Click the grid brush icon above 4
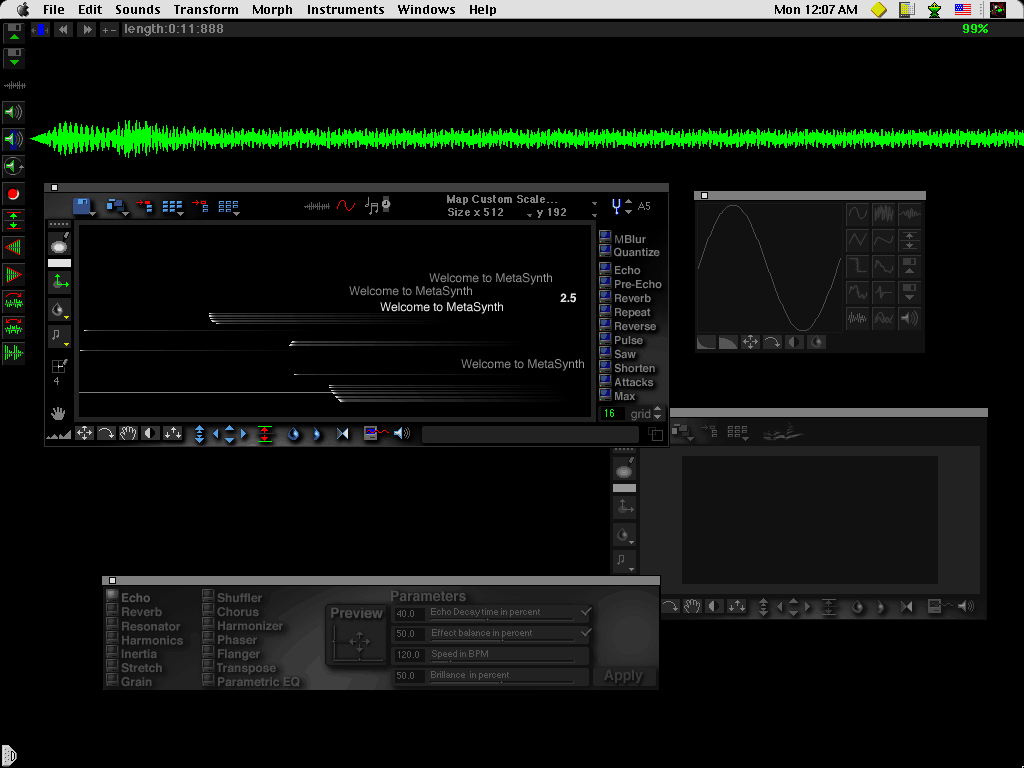 coord(59,366)
